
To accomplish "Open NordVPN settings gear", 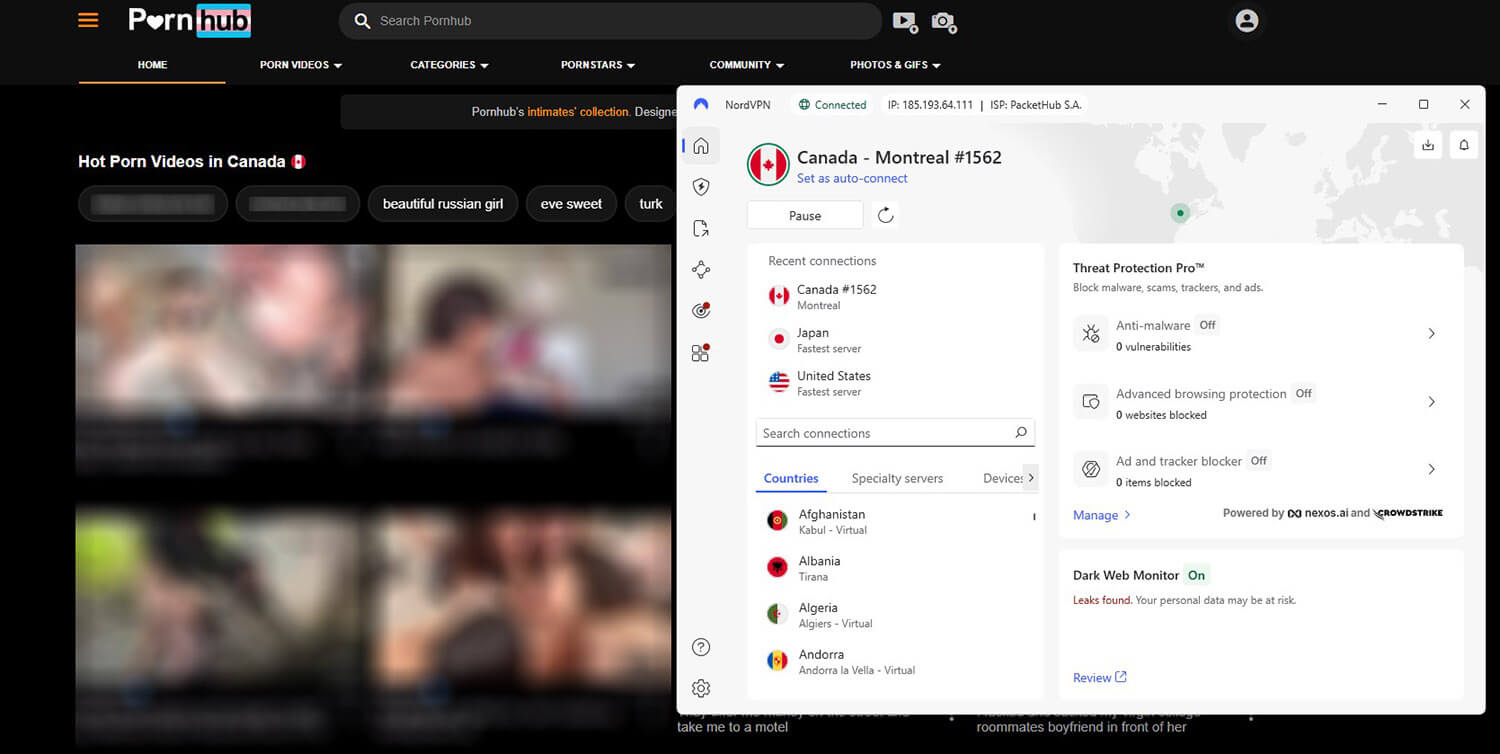I will click(x=701, y=688).
